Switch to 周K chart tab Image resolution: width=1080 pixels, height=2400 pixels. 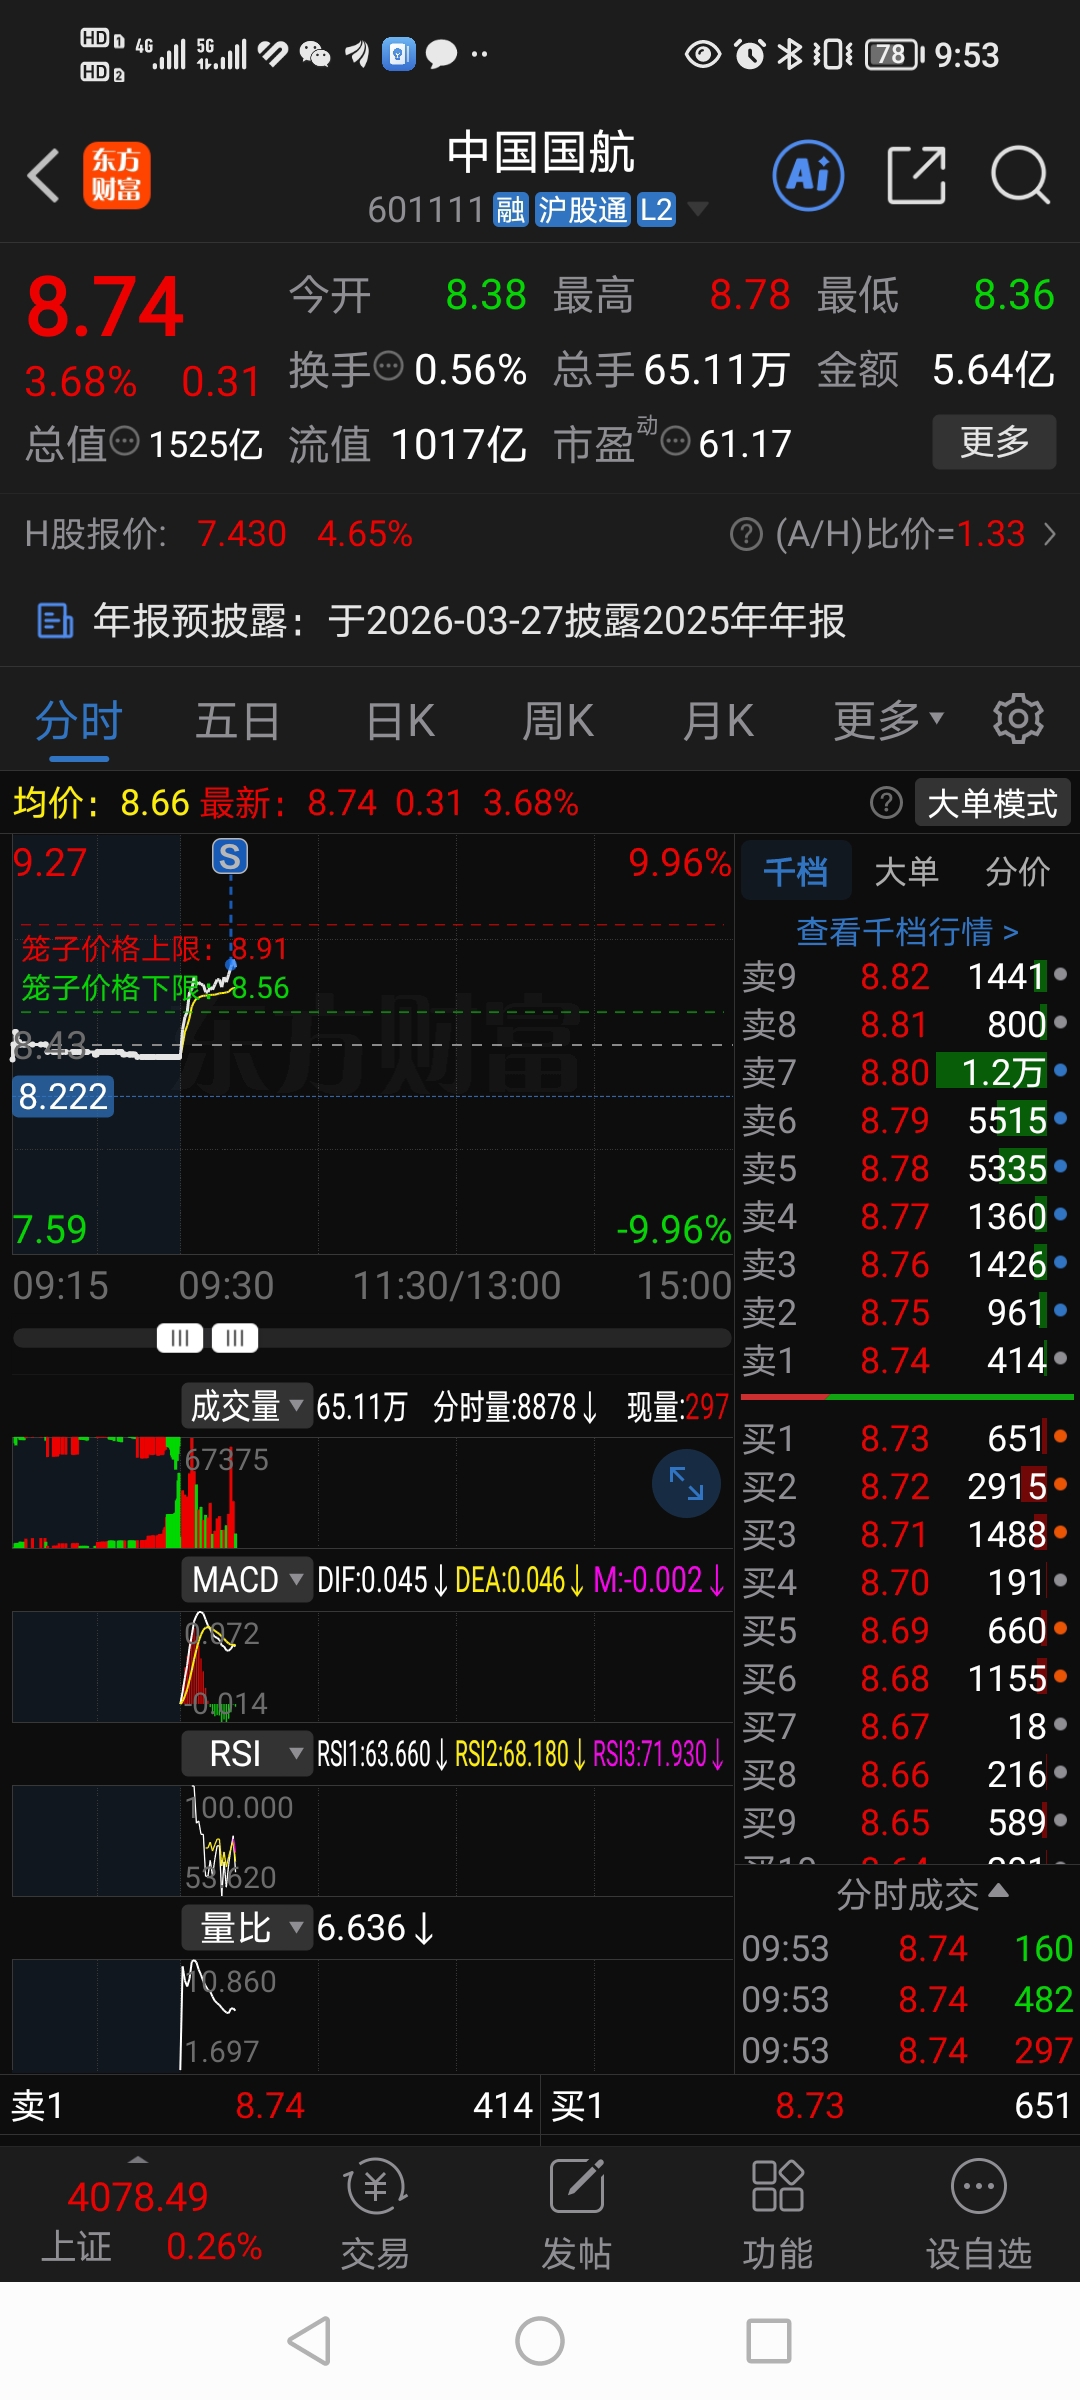558,720
